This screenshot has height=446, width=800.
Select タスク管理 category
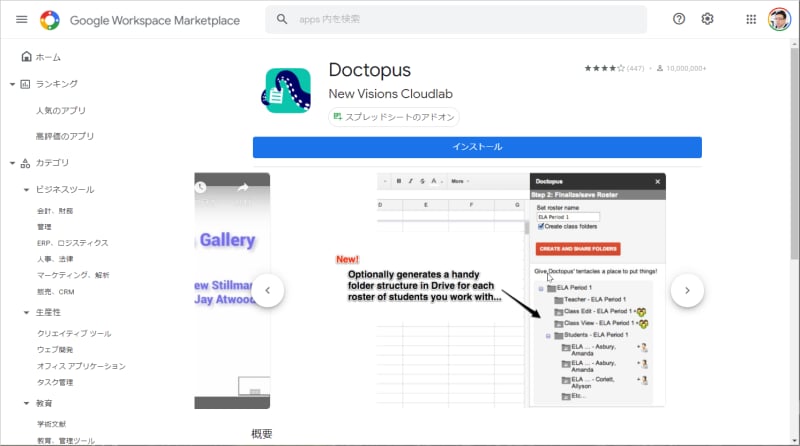(x=55, y=382)
